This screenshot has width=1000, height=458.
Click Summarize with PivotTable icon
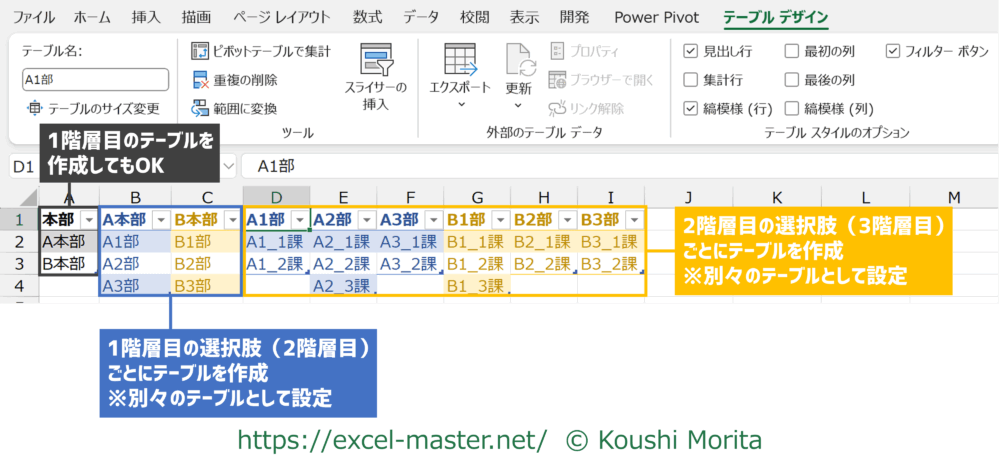click(198, 50)
